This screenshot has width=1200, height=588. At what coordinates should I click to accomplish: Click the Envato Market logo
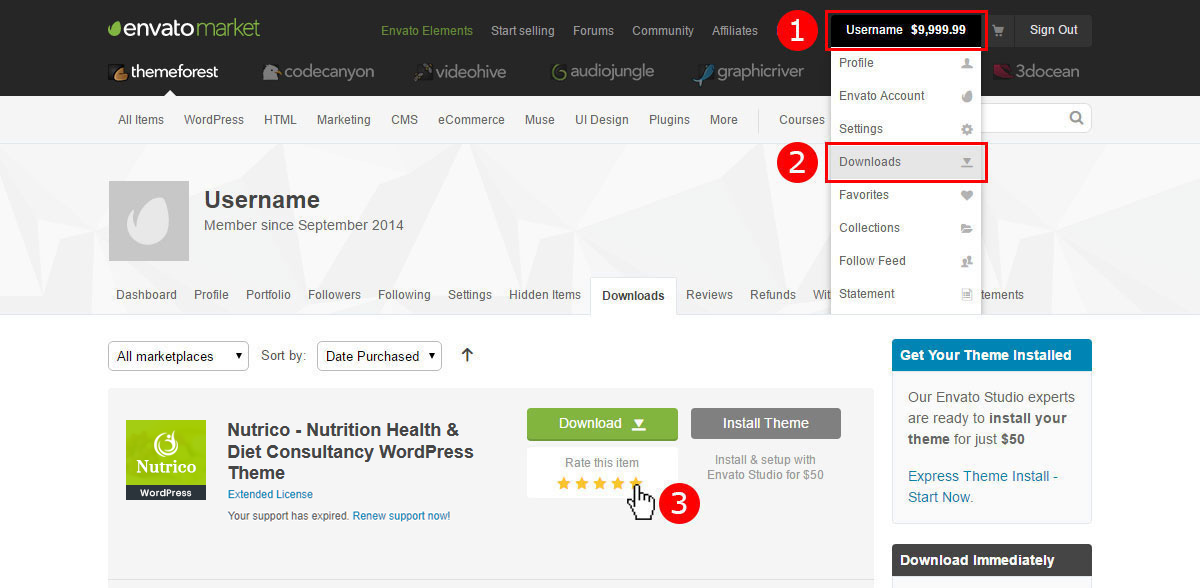click(184, 29)
